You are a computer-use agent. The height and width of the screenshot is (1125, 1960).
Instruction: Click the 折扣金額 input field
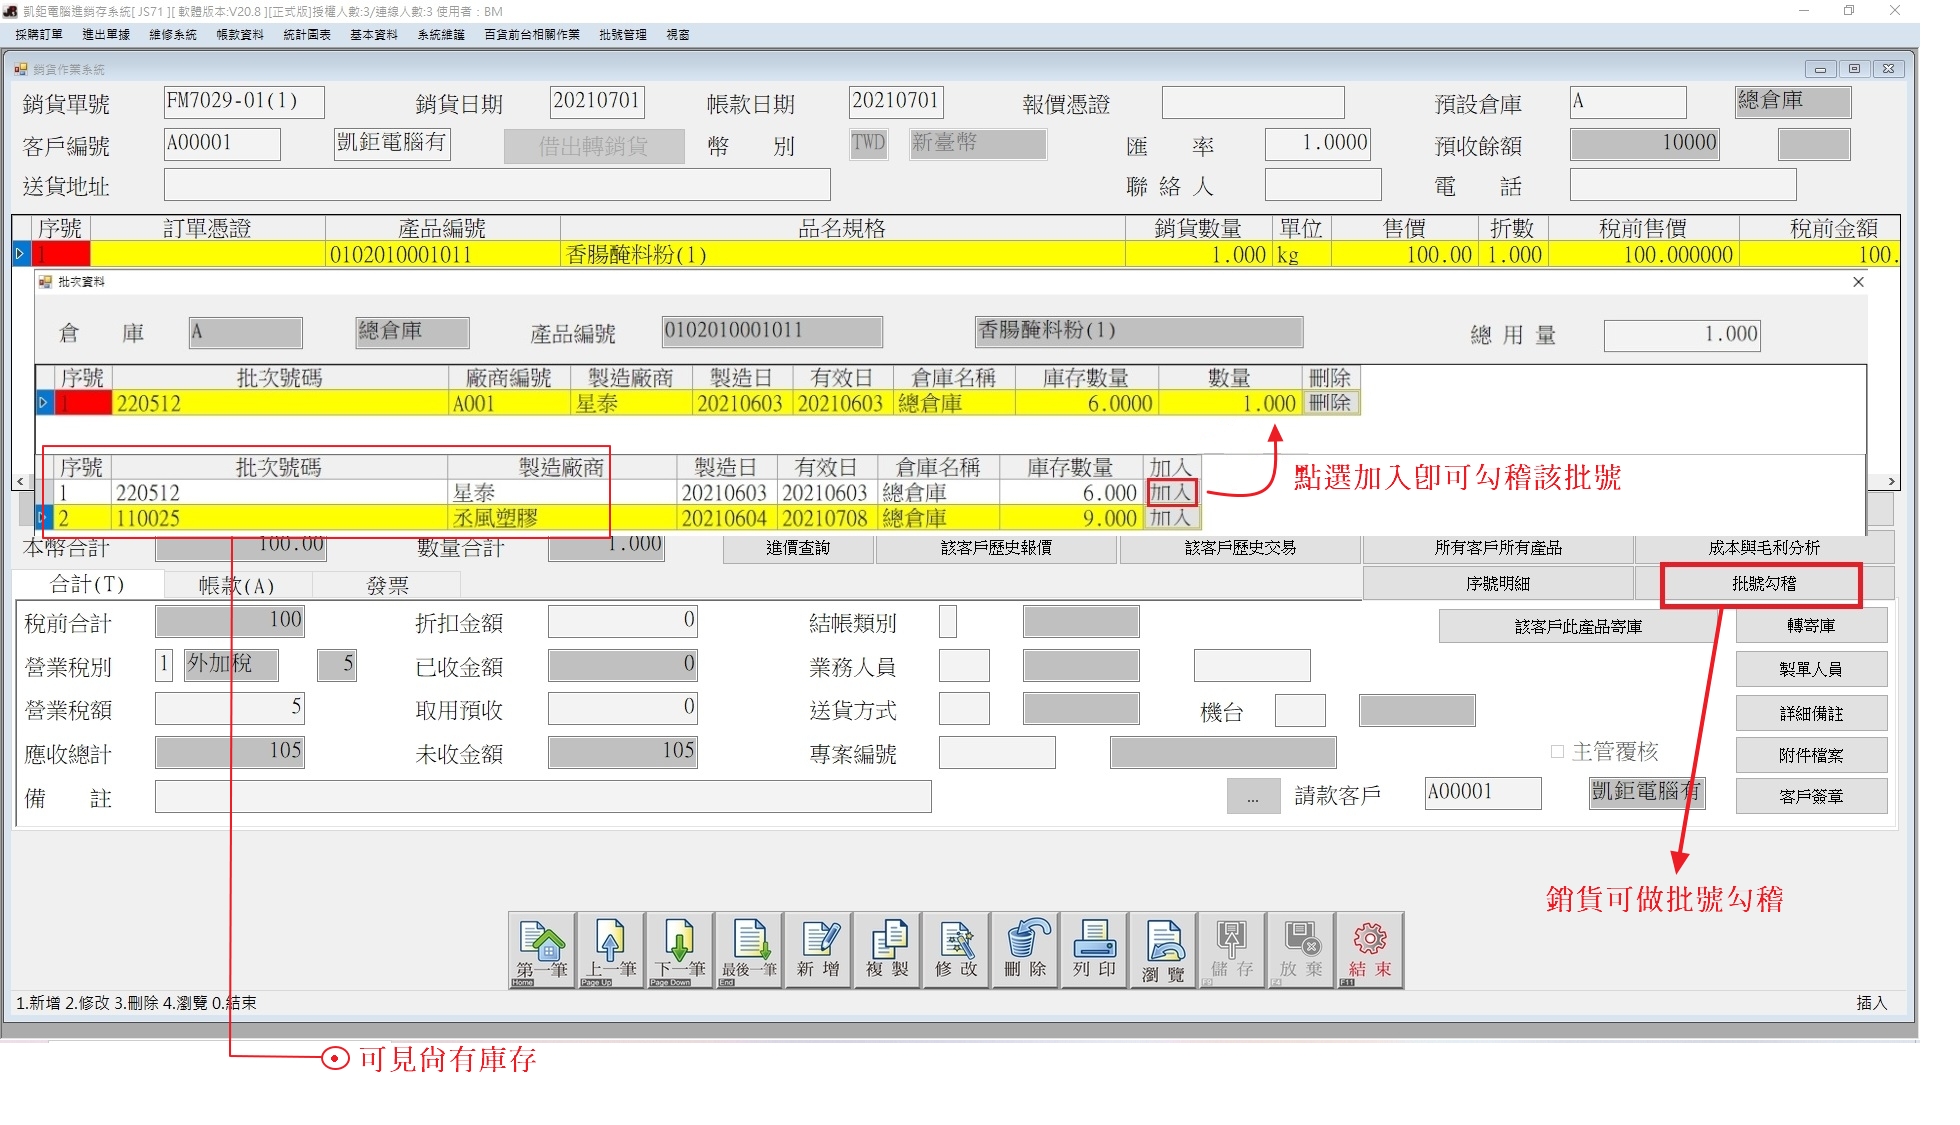click(x=622, y=621)
